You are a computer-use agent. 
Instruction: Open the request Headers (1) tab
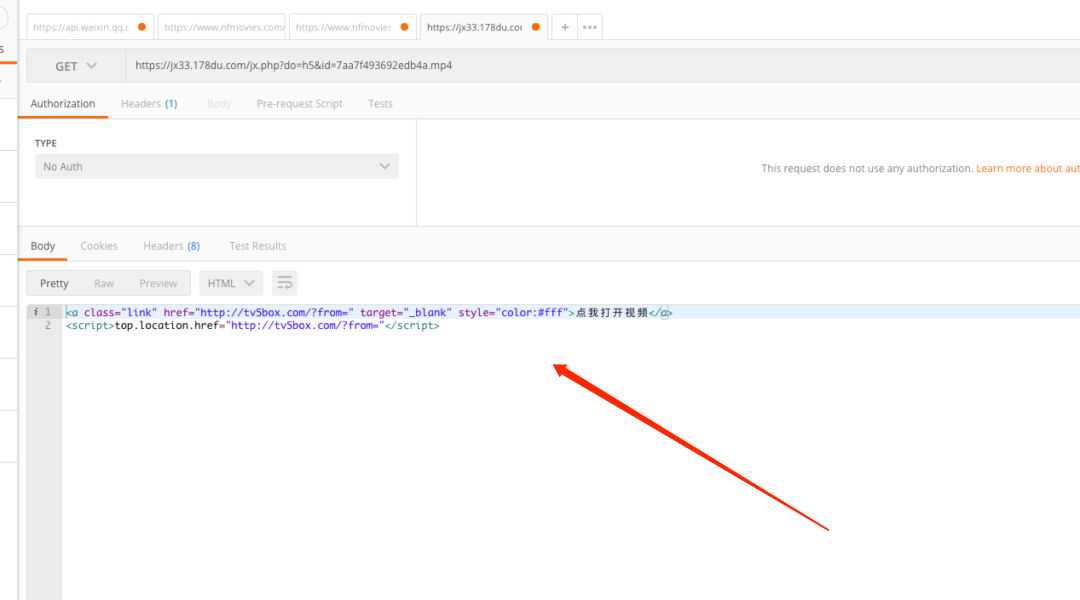coord(149,104)
